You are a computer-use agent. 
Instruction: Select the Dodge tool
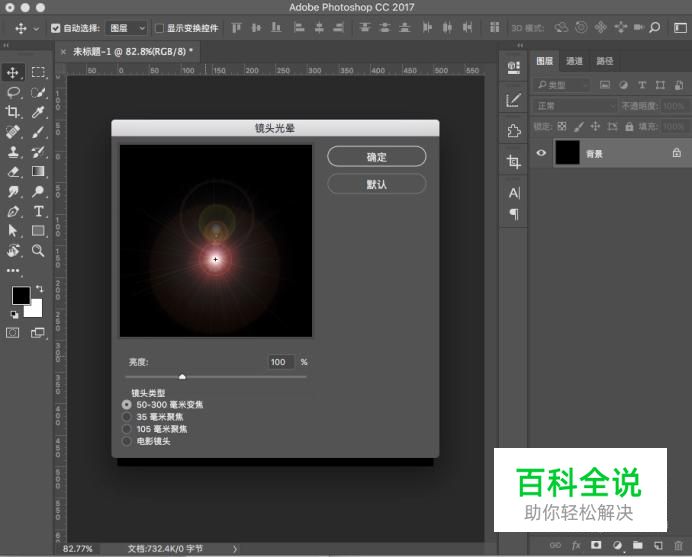click(38, 191)
